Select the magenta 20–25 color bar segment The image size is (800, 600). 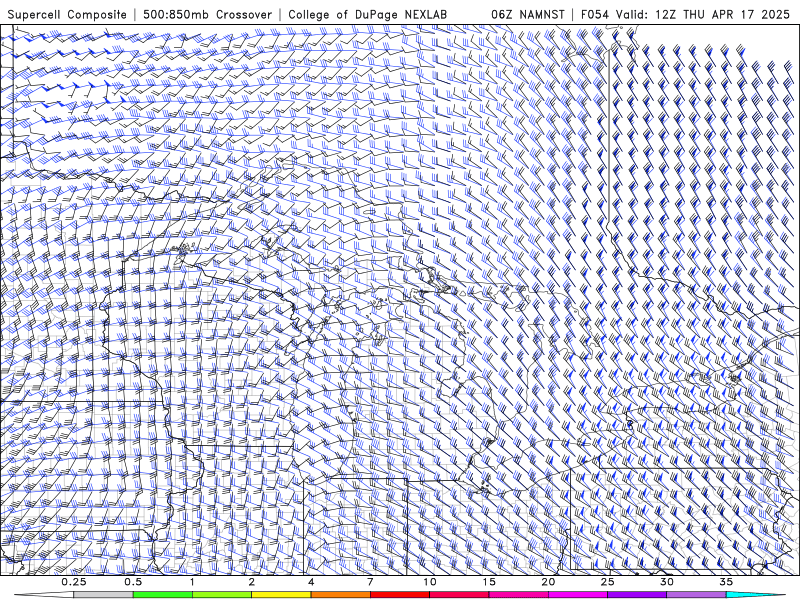[x=578, y=595]
